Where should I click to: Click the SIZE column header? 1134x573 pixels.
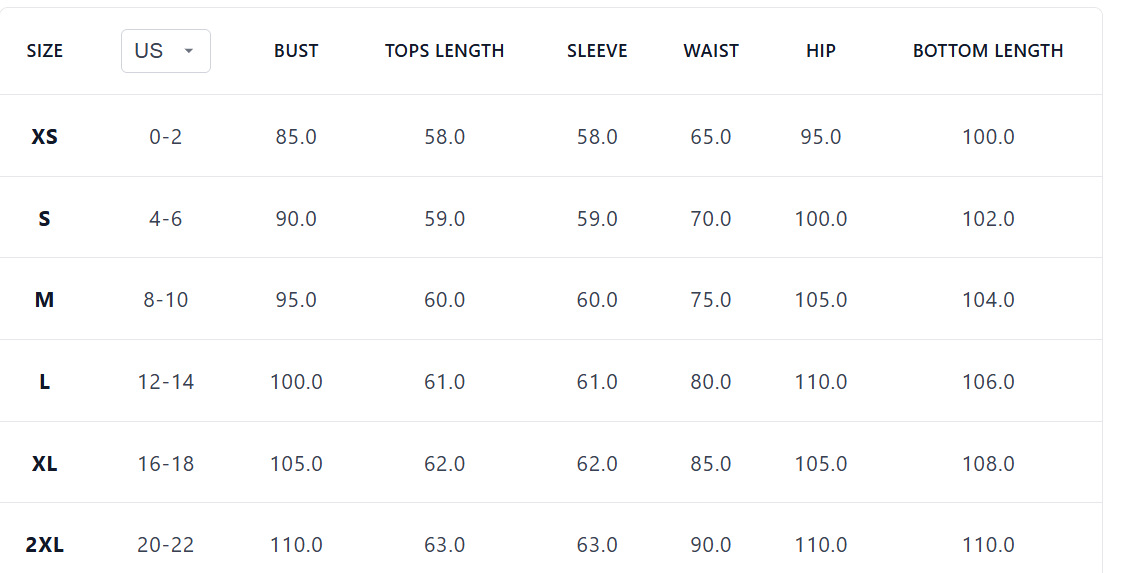45,51
